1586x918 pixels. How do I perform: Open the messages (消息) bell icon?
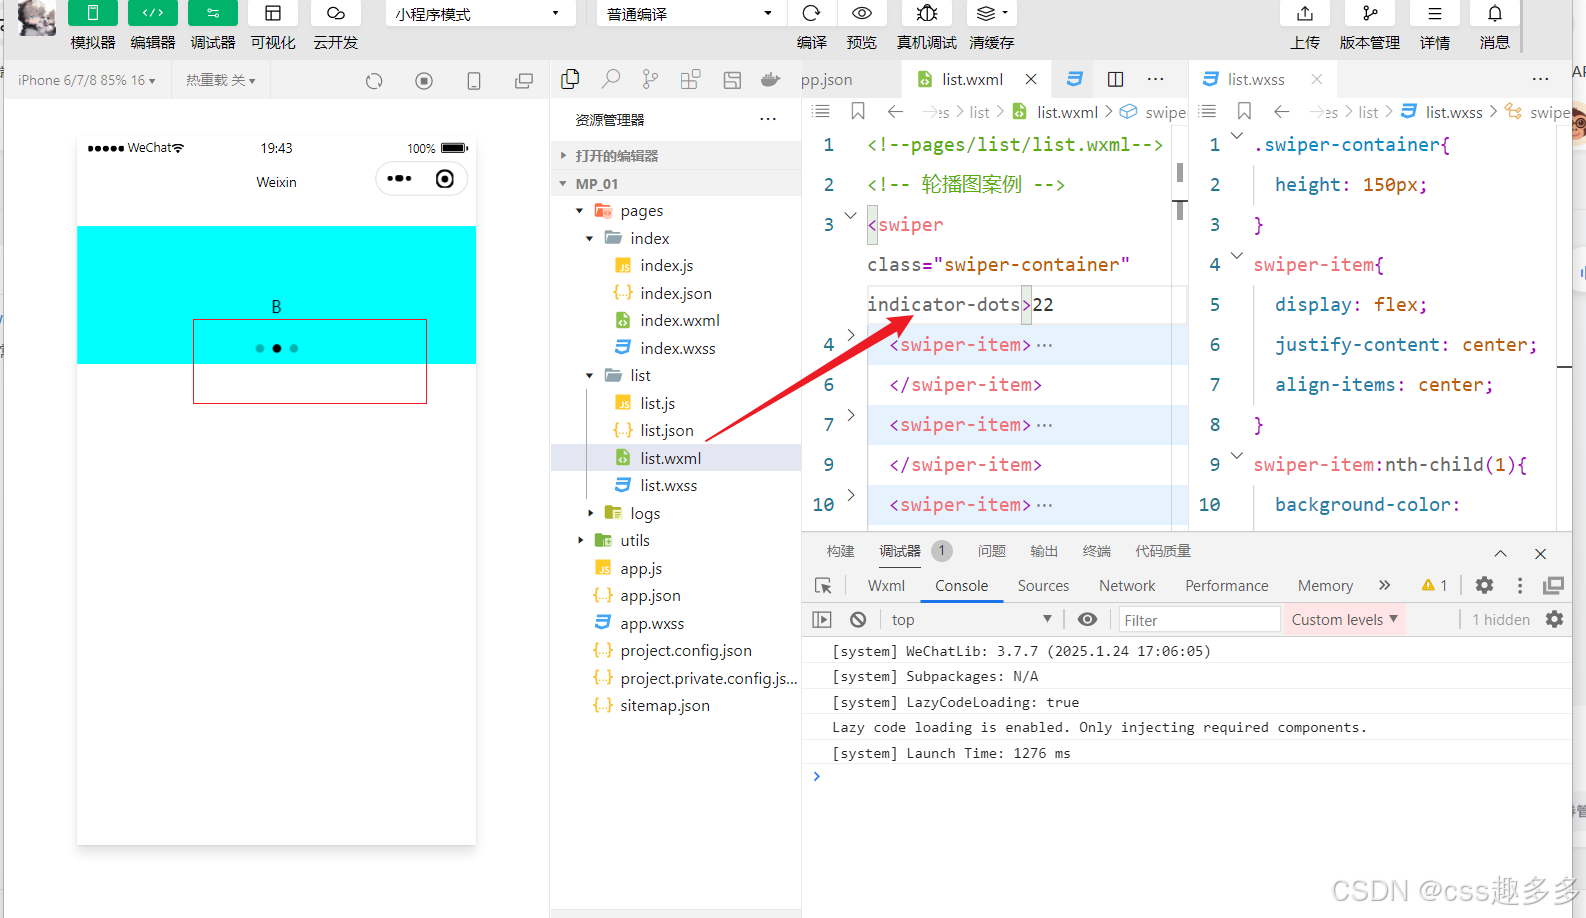[x=1495, y=13]
